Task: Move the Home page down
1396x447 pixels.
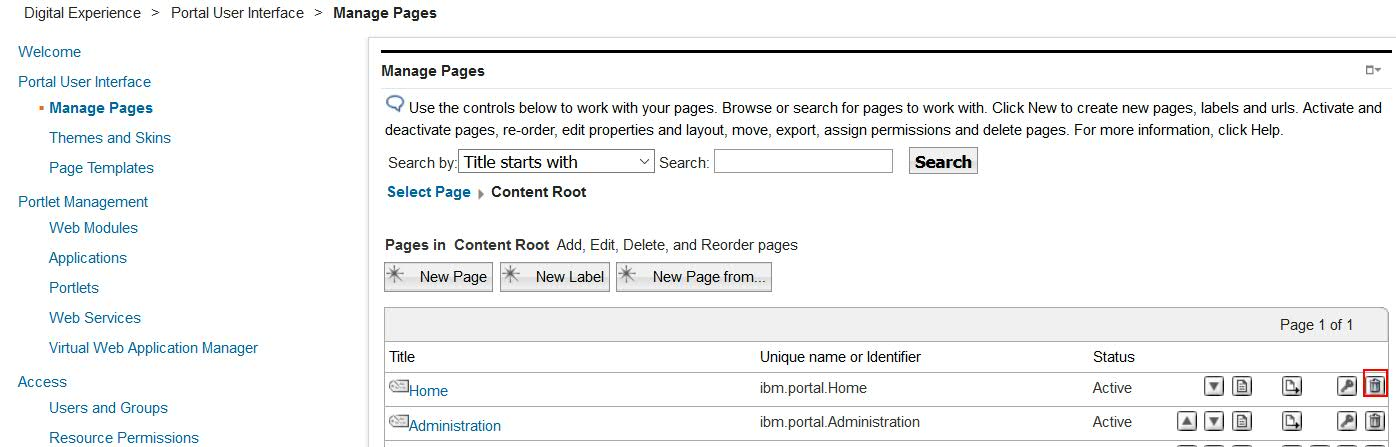Action: pyautogui.click(x=1214, y=386)
